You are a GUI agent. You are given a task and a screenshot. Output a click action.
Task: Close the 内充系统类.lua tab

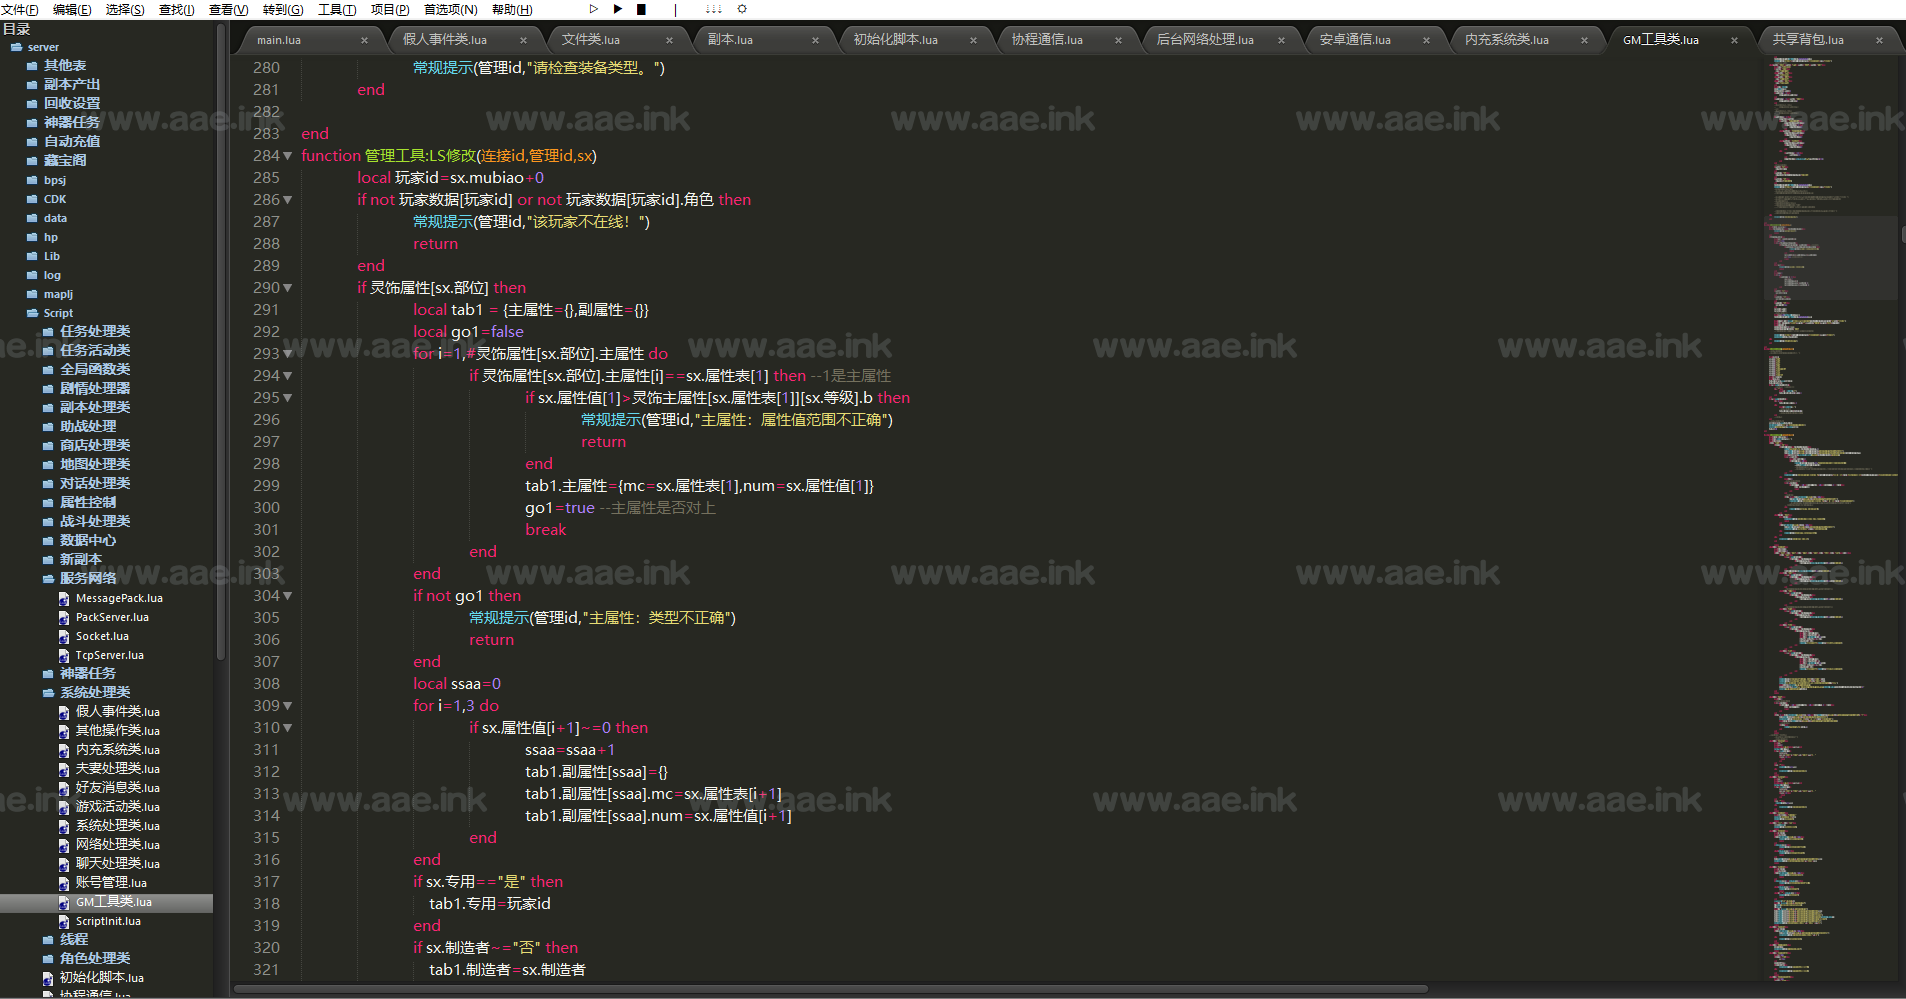coord(1584,40)
